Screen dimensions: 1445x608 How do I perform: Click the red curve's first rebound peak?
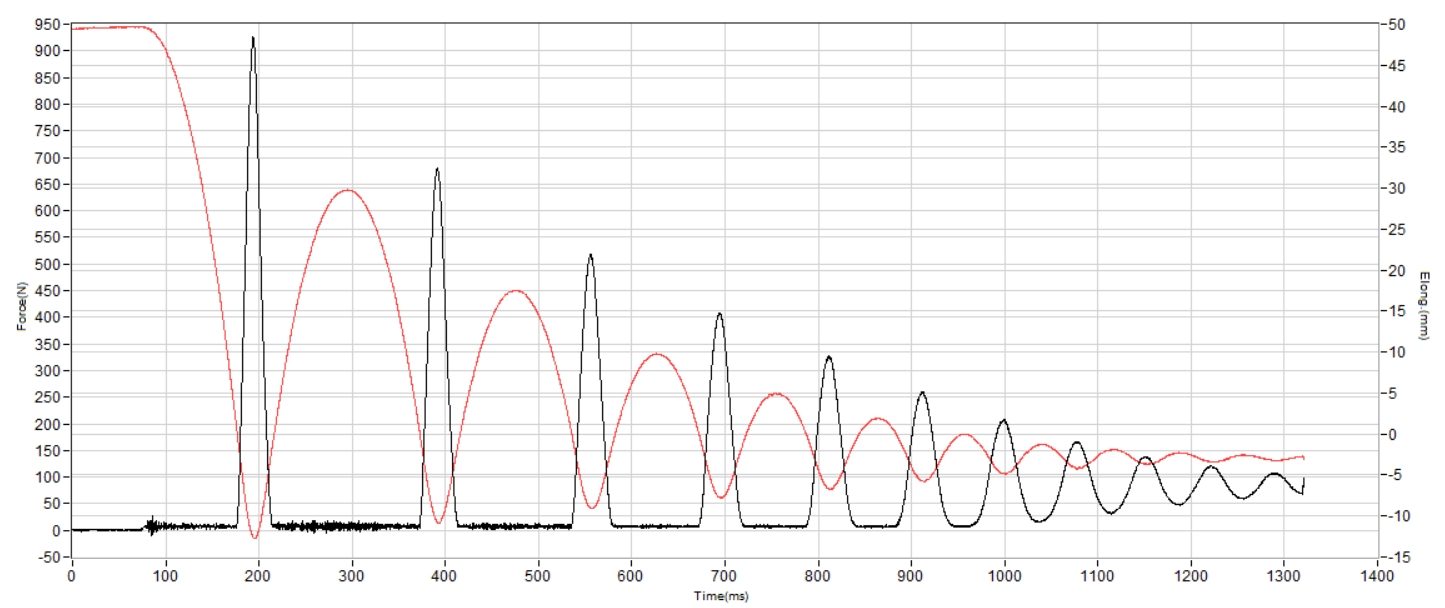(x=347, y=190)
